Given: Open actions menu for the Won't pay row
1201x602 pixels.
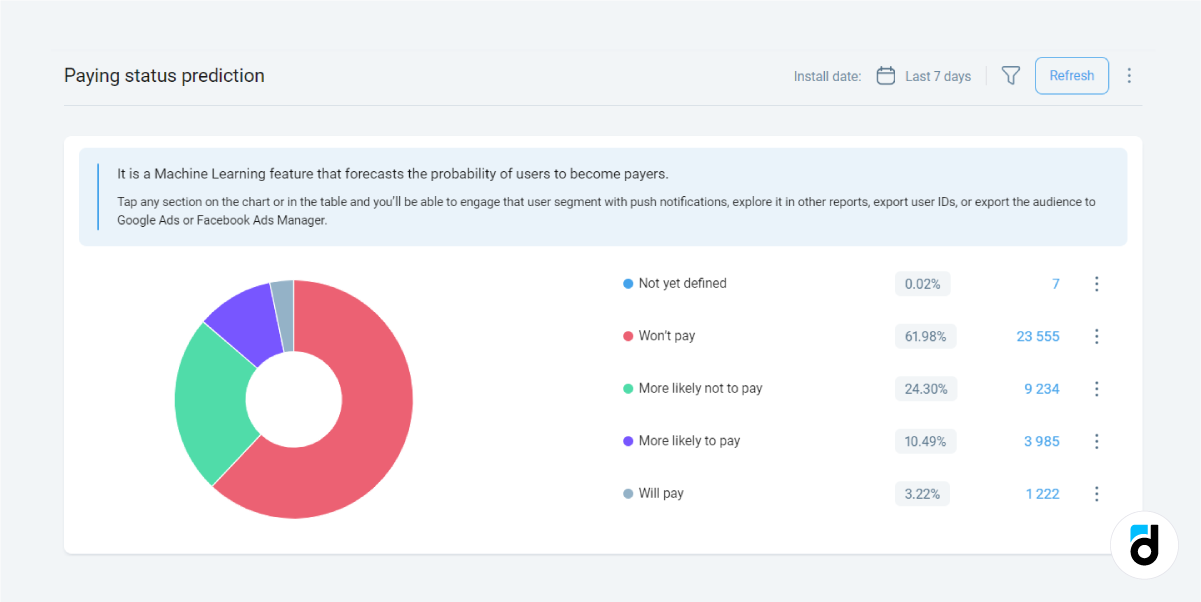Looking at the screenshot, I should click(x=1096, y=336).
